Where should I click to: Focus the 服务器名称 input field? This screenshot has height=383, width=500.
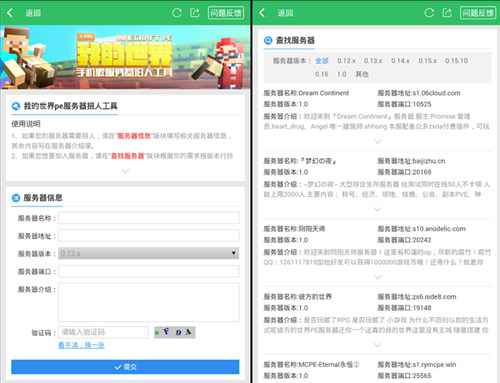pyautogui.click(x=149, y=218)
